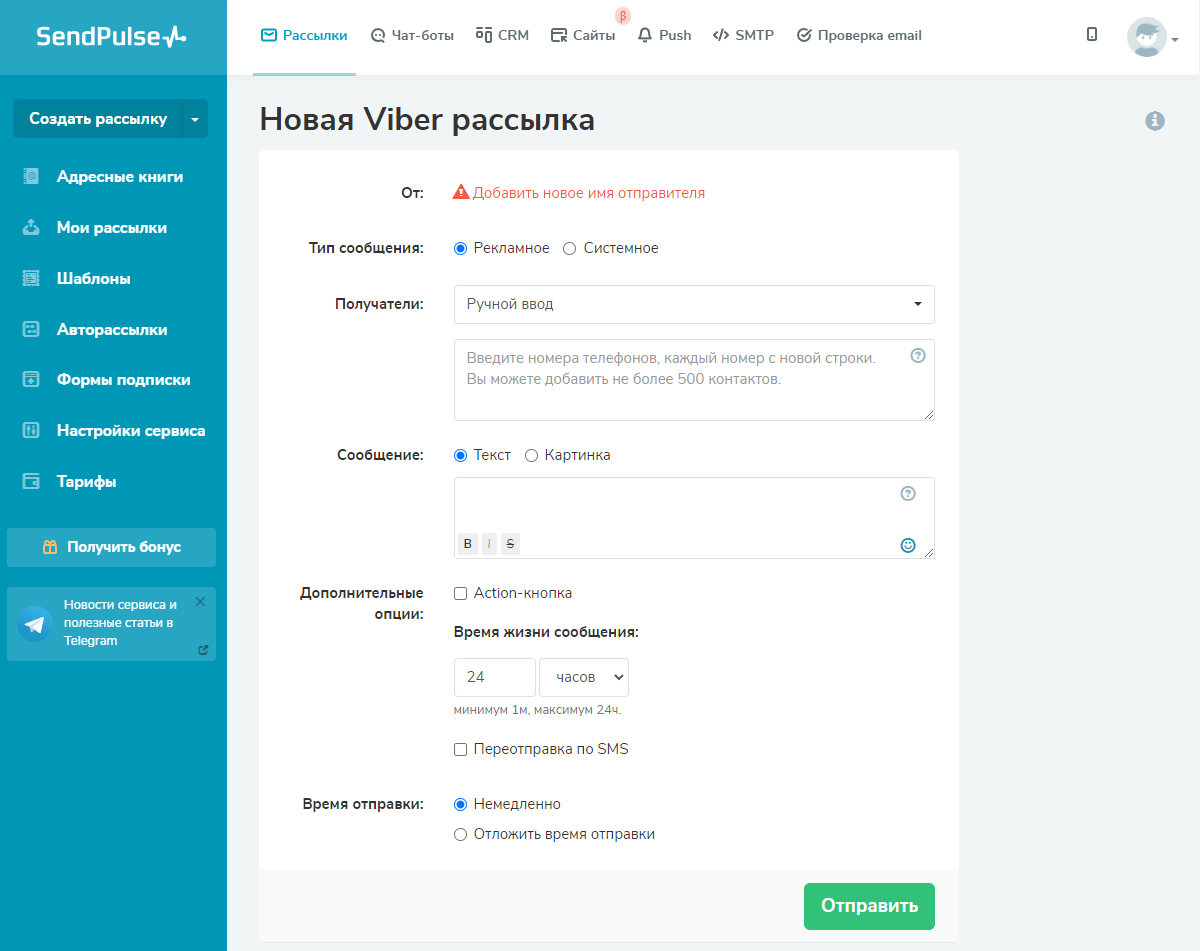Click the Настройки сервиса sliders icon
The width and height of the screenshot is (1200, 951).
(x=31, y=431)
